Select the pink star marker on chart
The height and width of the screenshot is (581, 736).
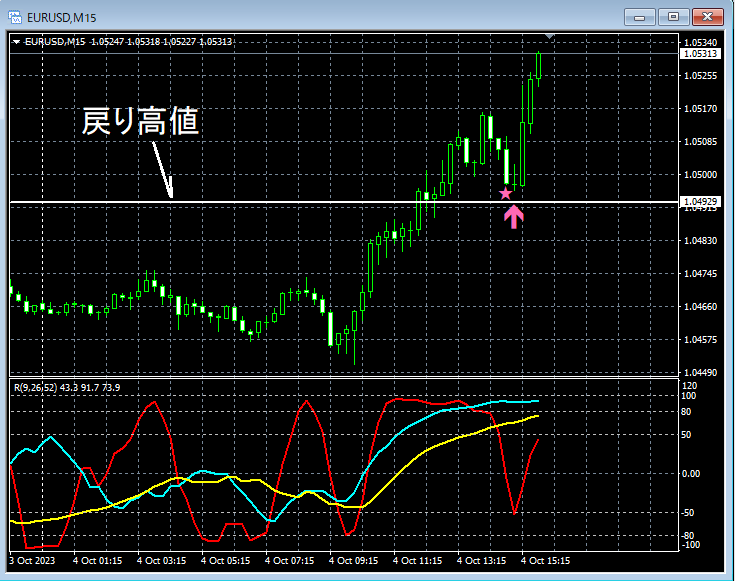pyautogui.click(x=505, y=193)
